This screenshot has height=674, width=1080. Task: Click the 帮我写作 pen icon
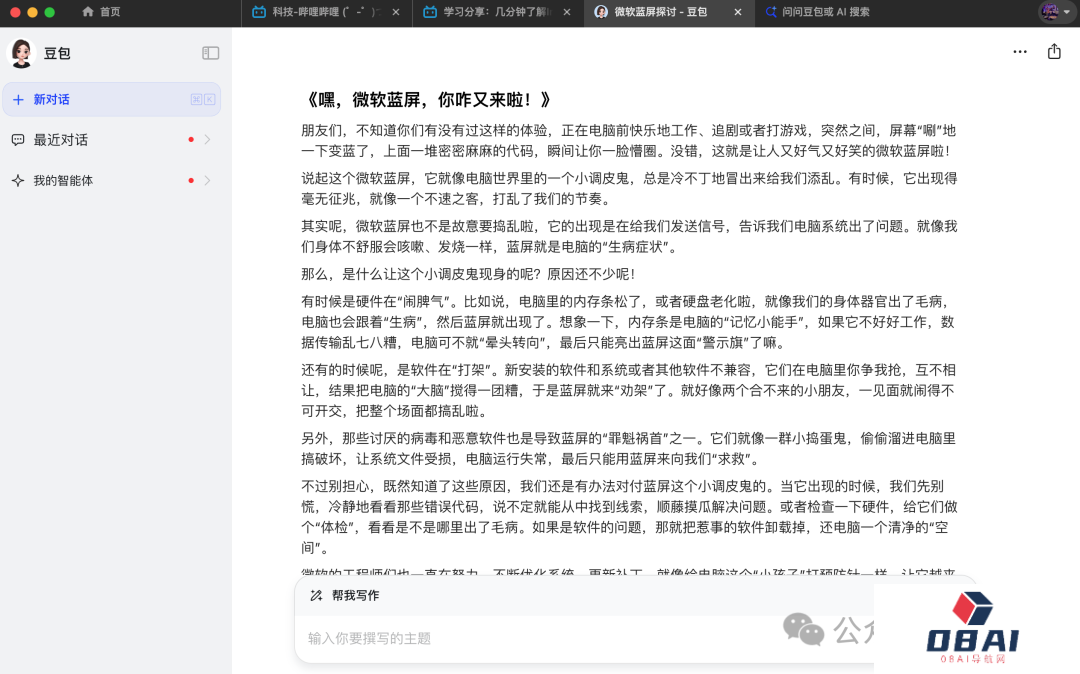pos(316,596)
